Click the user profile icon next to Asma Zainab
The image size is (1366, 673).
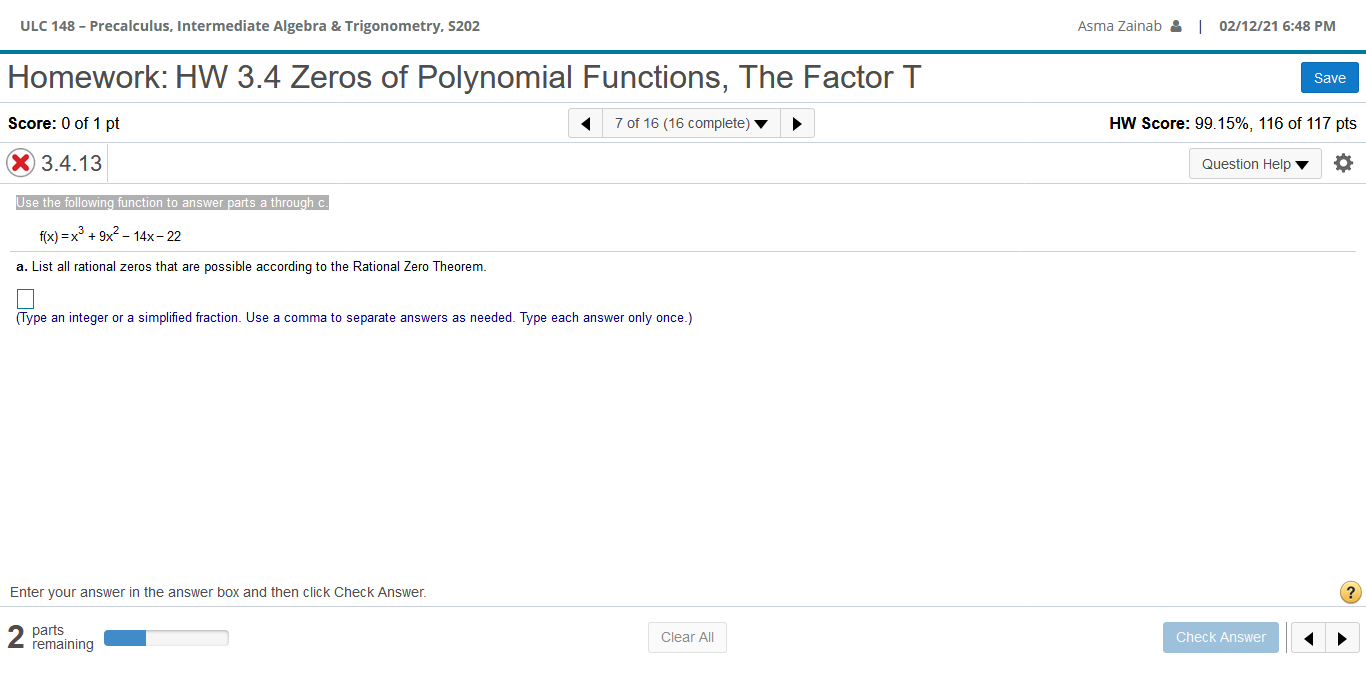tap(1176, 26)
